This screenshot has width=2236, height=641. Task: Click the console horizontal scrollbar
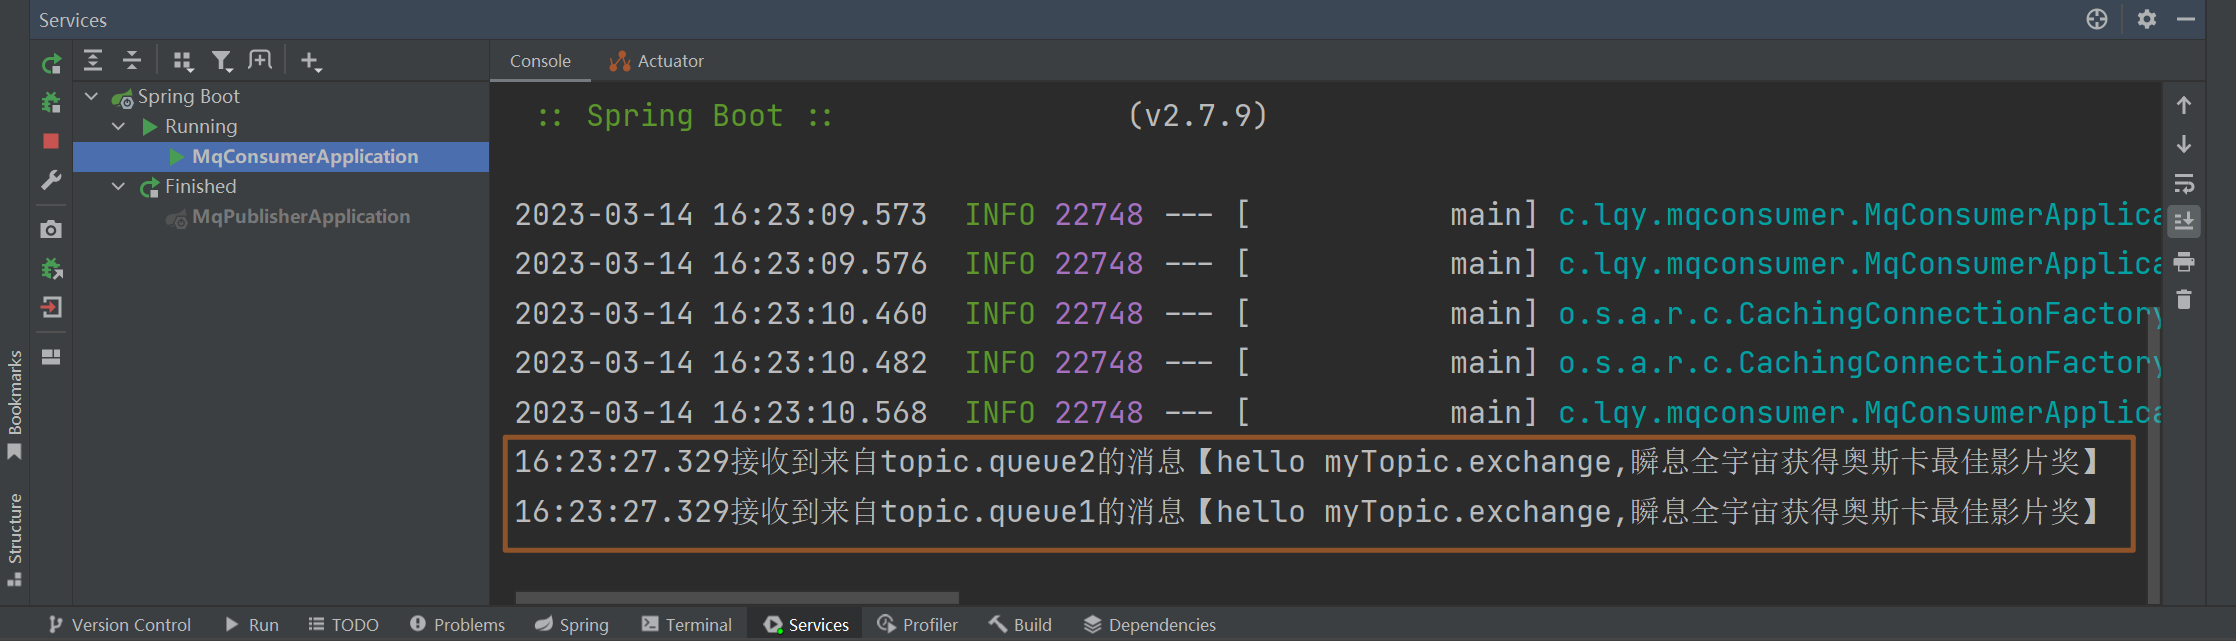(737, 598)
